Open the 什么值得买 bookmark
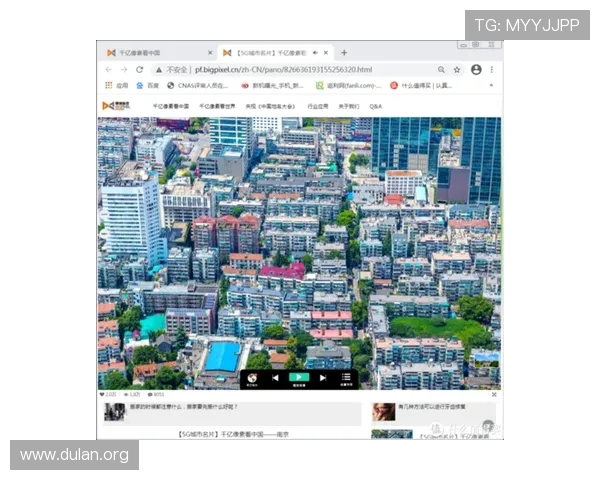 [421, 85]
